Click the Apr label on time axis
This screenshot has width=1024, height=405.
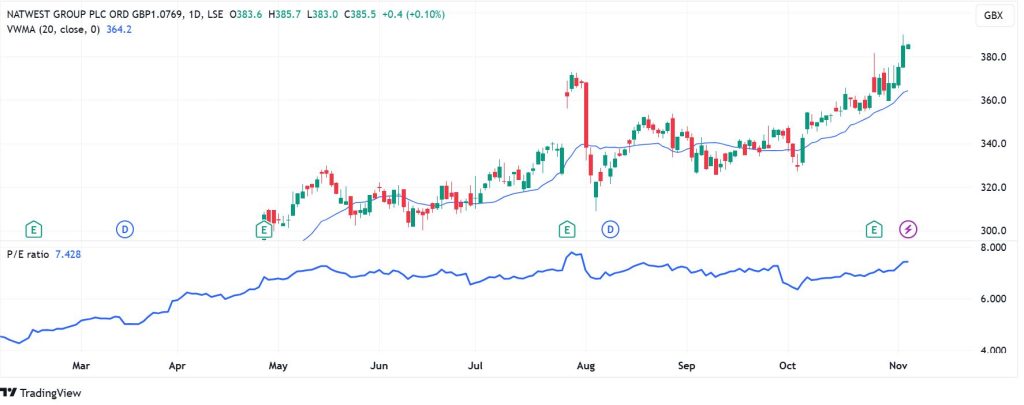pyautogui.click(x=178, y=366)
